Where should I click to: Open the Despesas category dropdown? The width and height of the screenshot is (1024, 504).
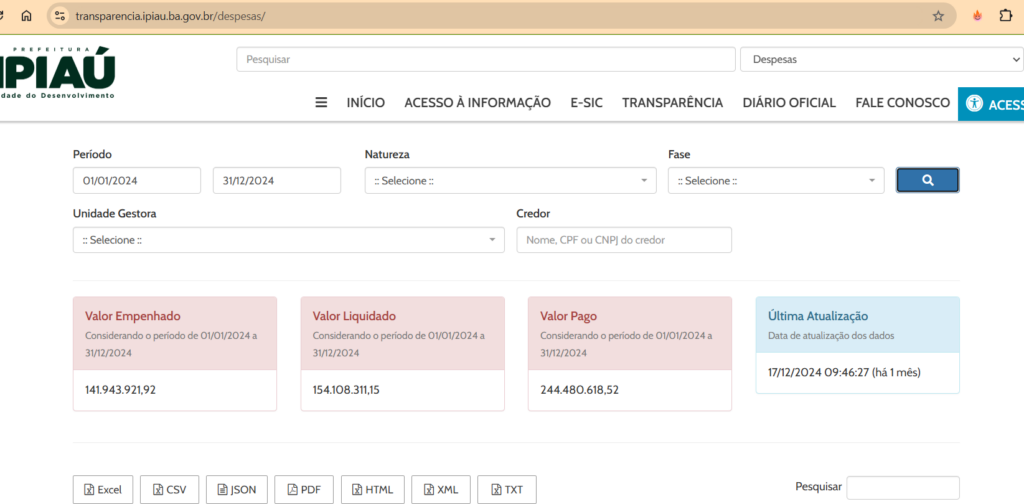click(881, 59)
